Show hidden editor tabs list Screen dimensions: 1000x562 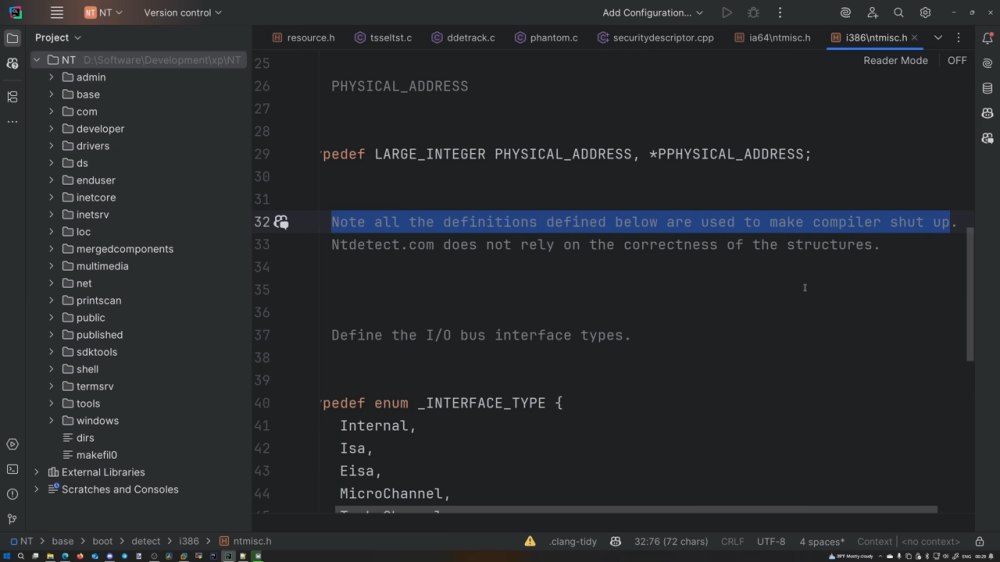tap(938, 38)
